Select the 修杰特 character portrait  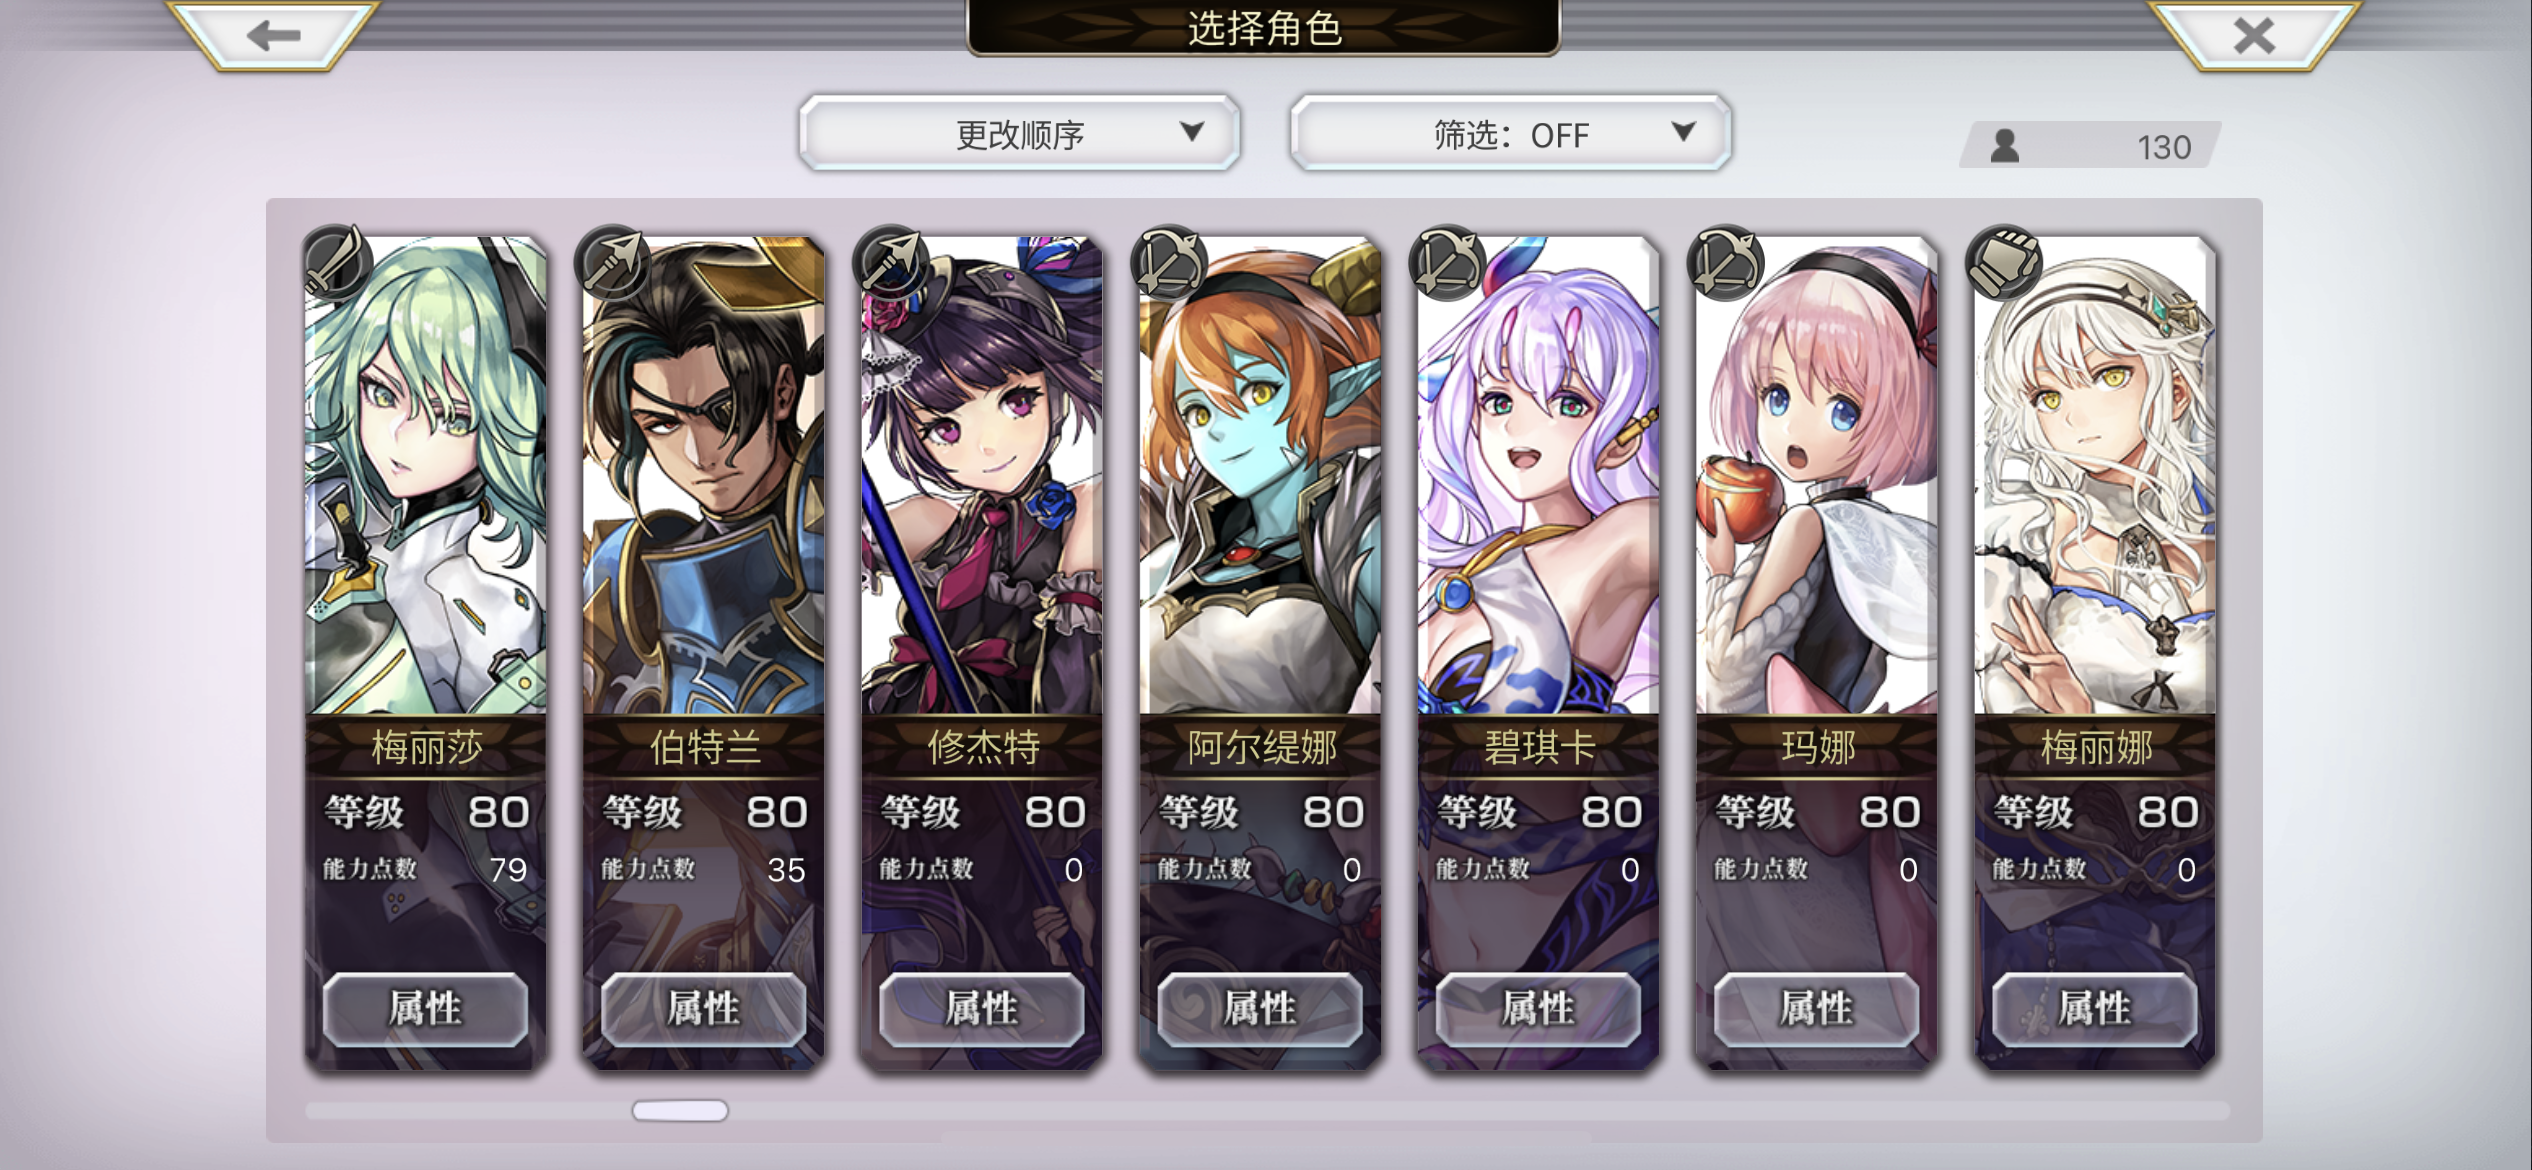(982, 475)
